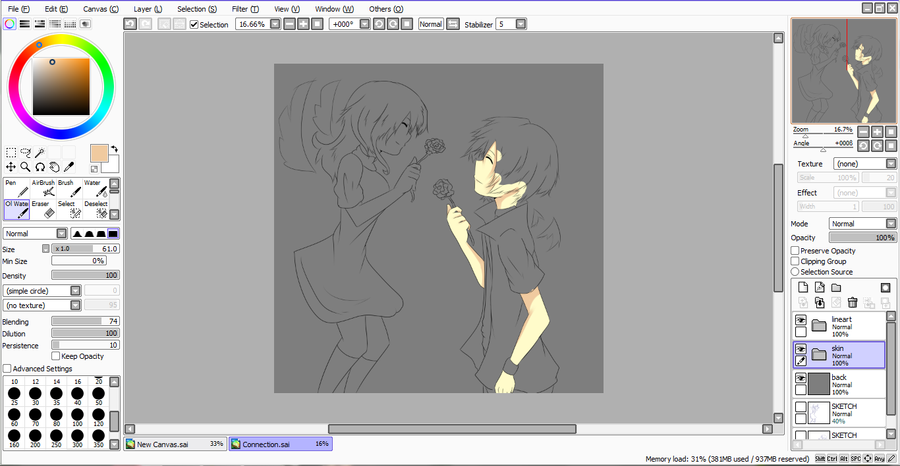
Task: Open the Filter menu
Action: [245, 9]
